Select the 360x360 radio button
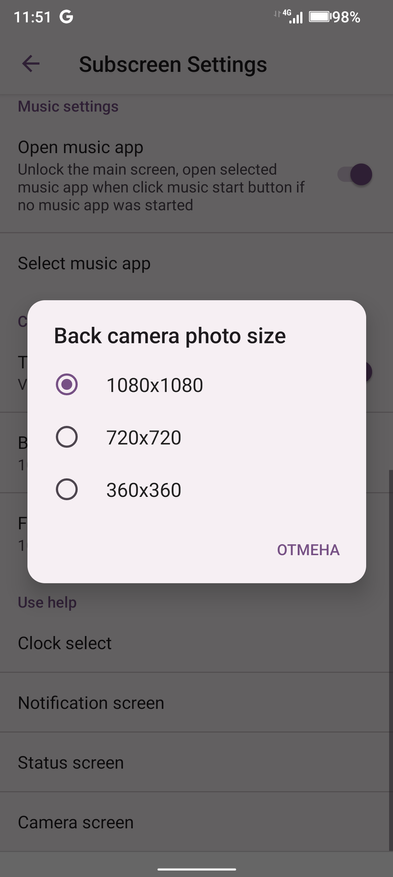The image size is (393, 877). tap(67, 490)
